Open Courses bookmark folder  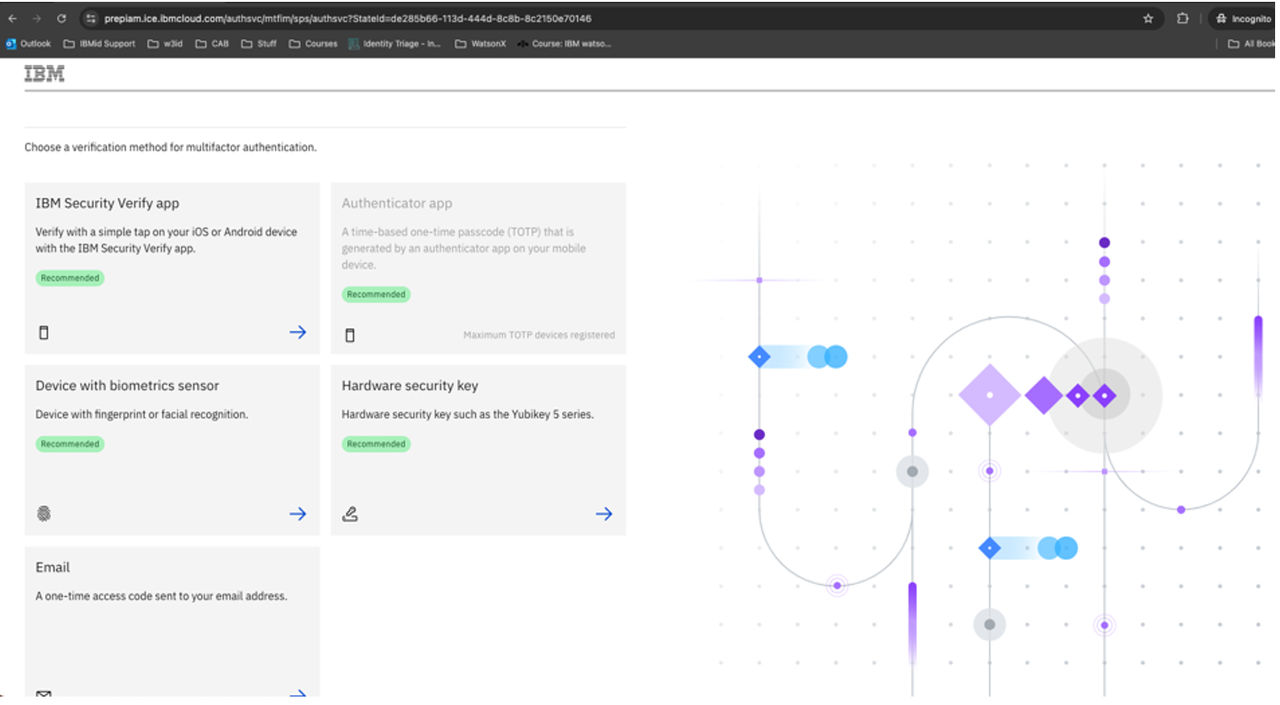[x=313, y=44]
